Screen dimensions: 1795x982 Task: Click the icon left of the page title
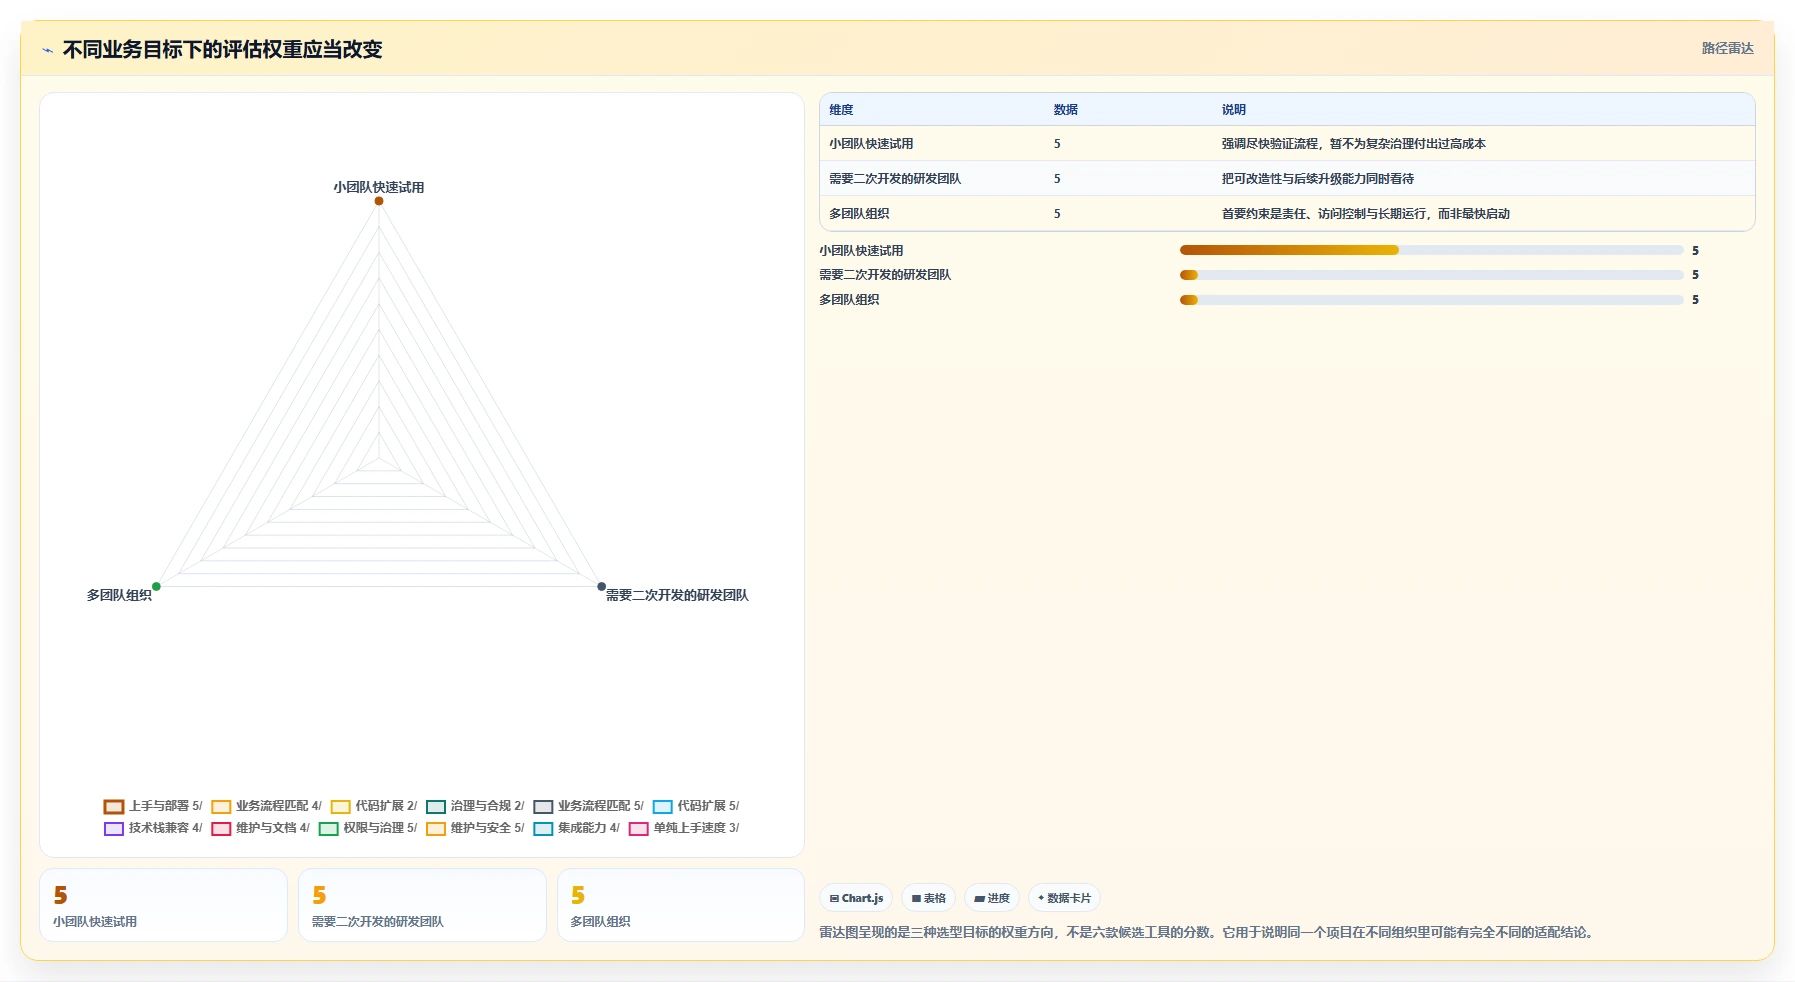click(47, 50)
